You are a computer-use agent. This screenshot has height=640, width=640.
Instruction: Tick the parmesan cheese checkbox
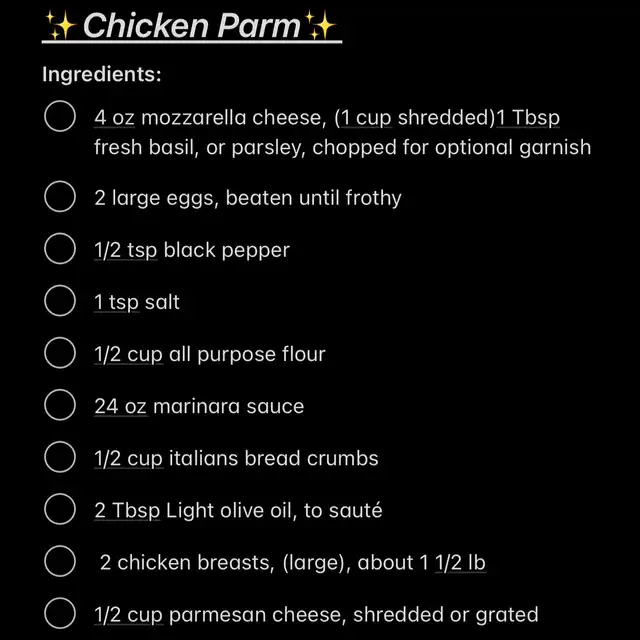[60, 614]
